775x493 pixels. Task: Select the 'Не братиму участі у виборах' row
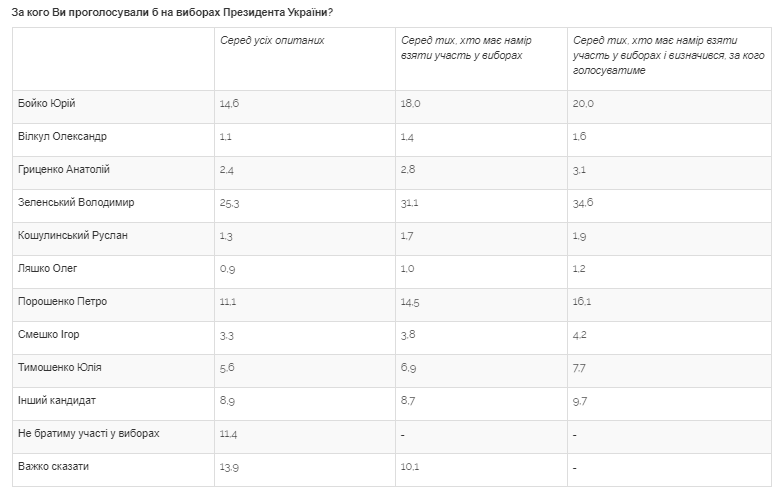pos(89,433)
